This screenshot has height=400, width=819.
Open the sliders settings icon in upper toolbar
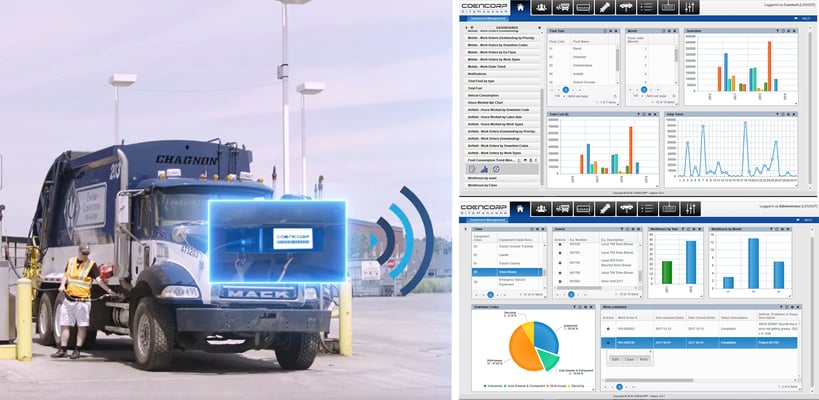[689, 7]
